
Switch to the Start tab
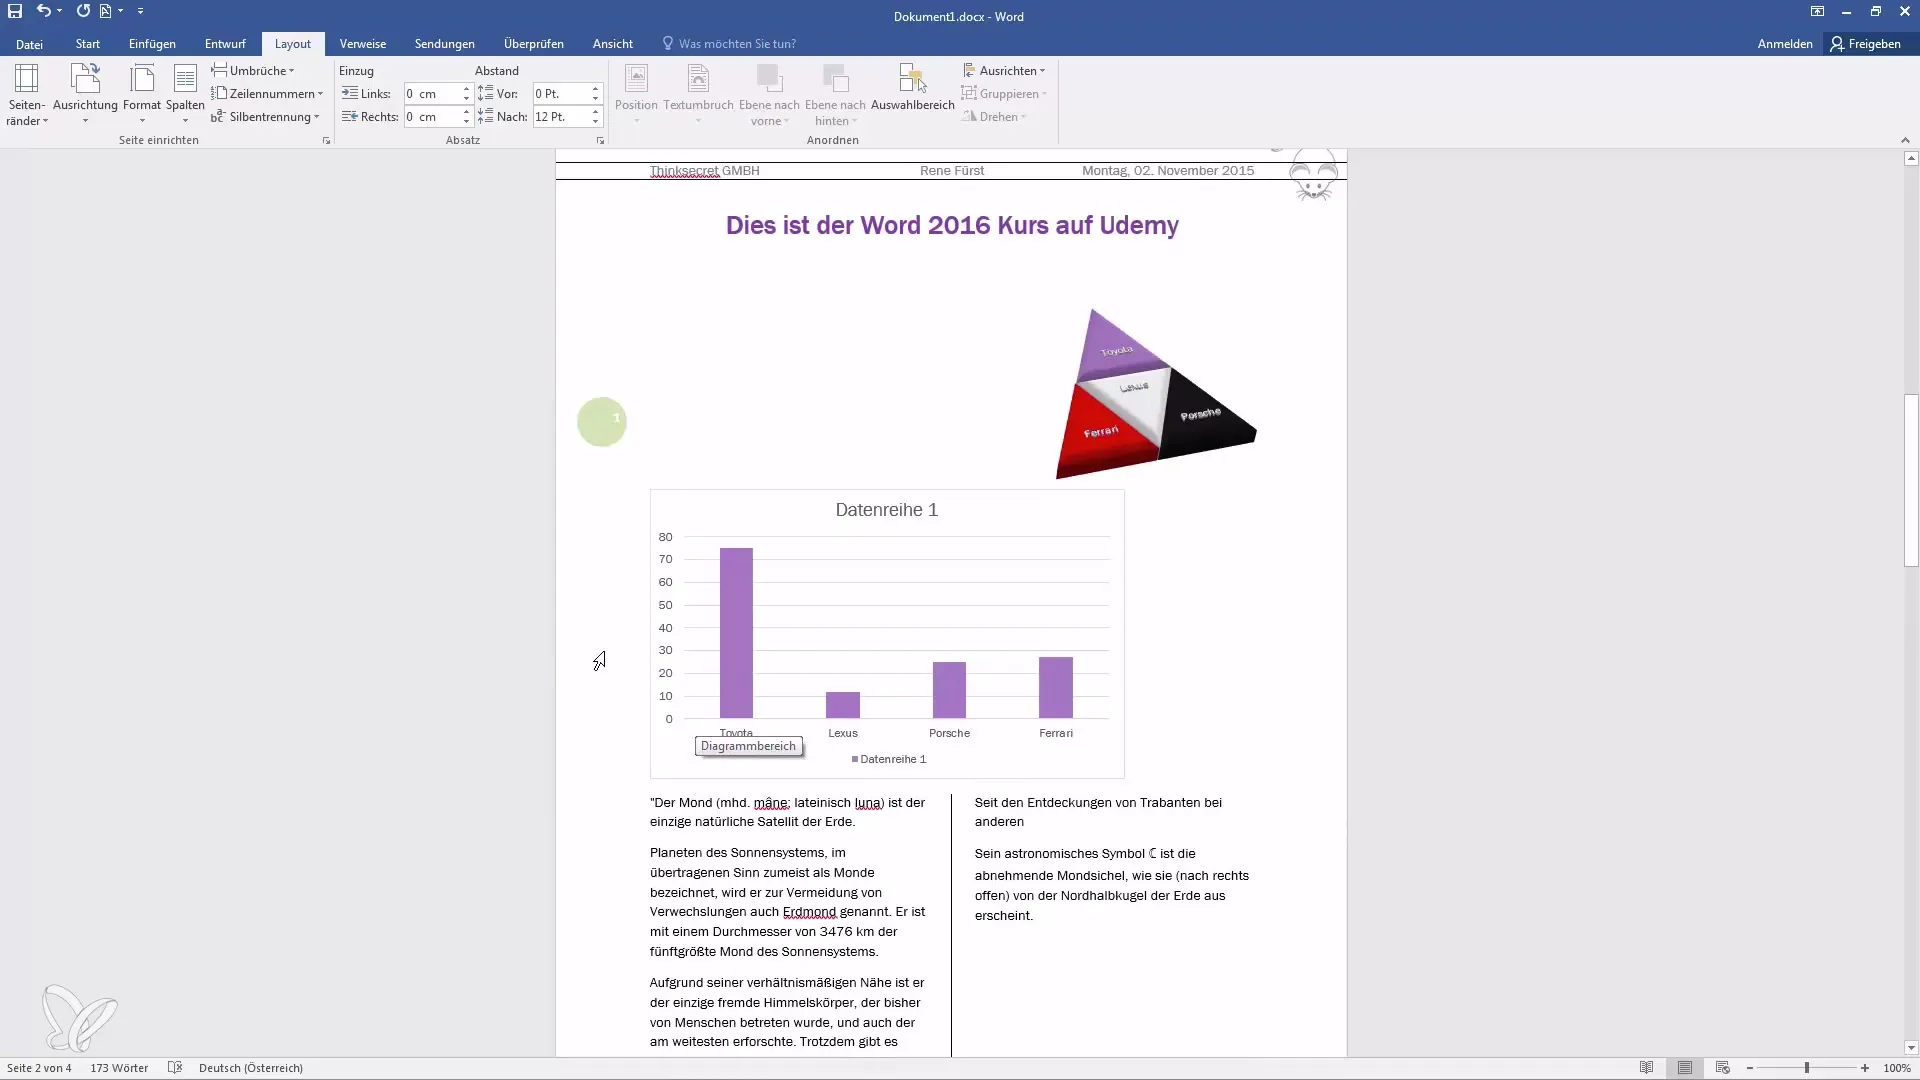pos(87,44)
